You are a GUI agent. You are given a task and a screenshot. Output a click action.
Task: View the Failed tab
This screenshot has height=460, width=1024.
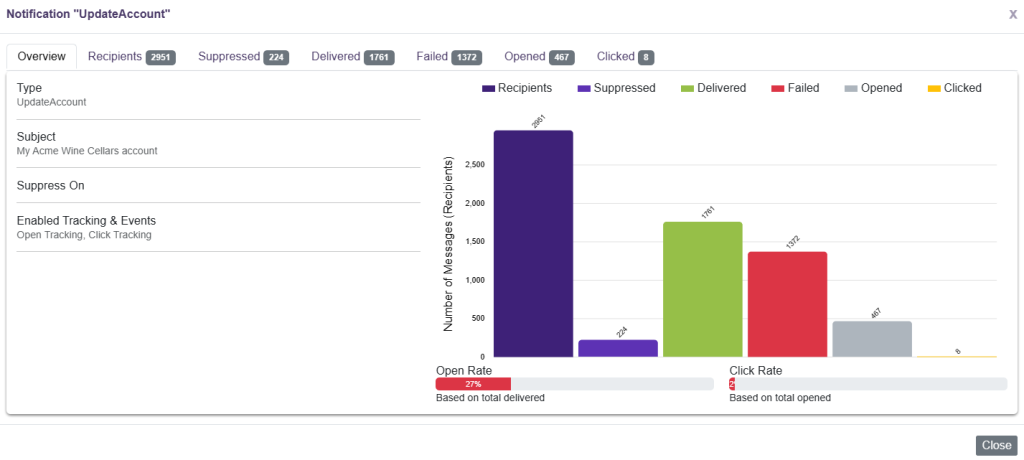coord(449,57)
